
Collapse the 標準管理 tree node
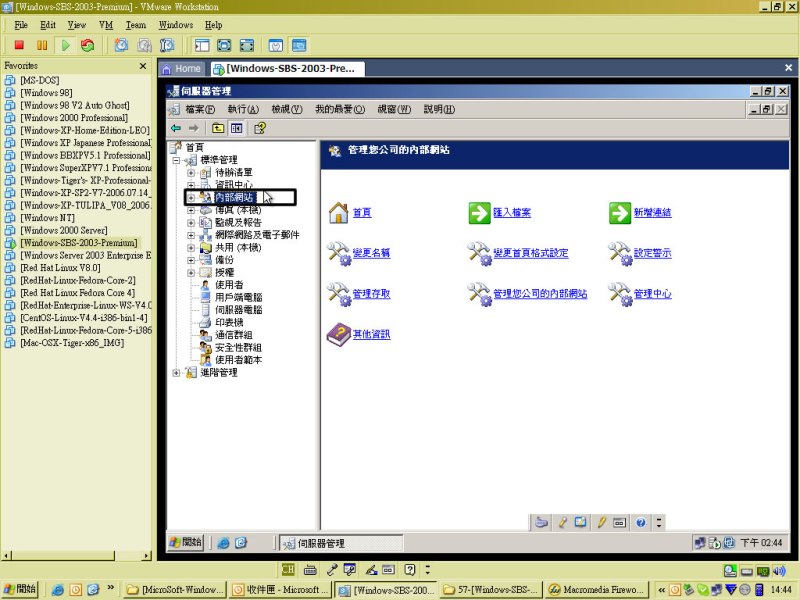(x=176, y=160)
